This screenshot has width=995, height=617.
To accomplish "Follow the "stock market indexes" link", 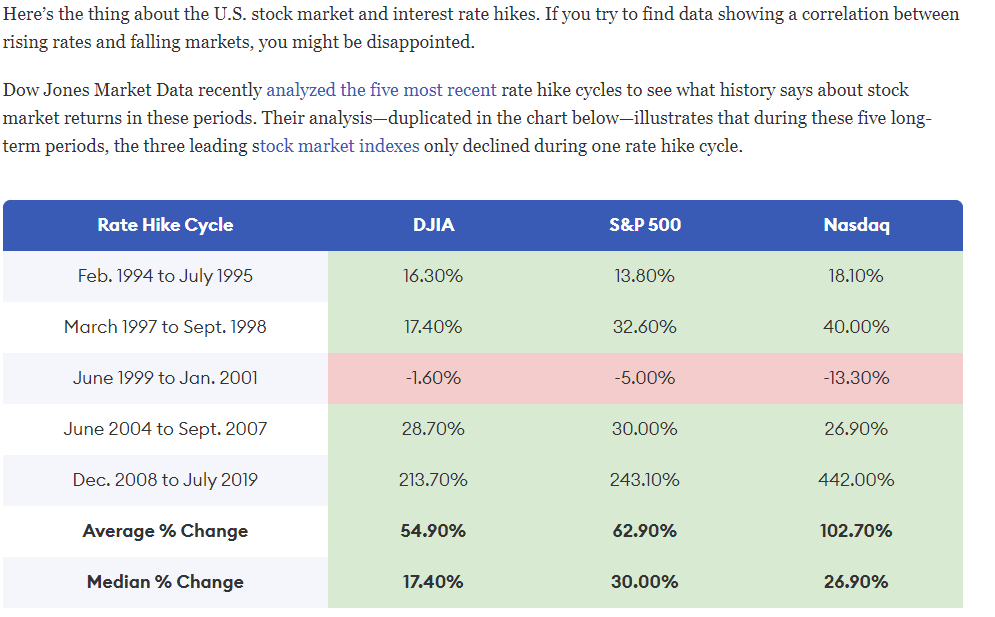I will tap(335, 146).
